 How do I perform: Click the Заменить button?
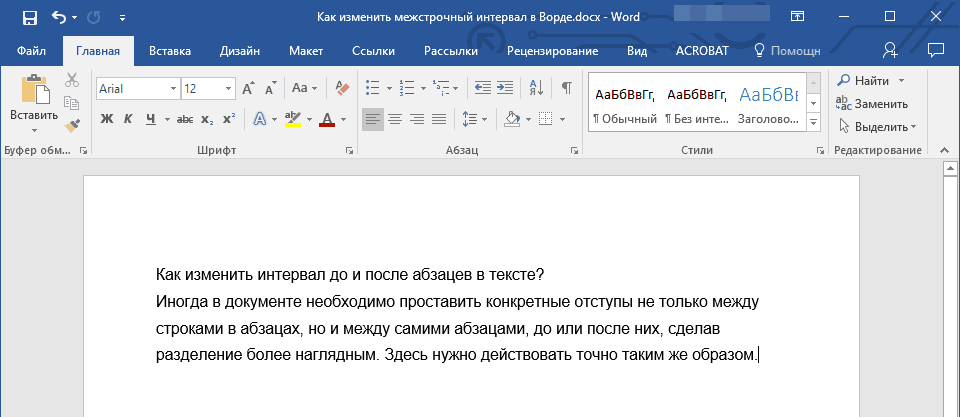tap(880, 103)
